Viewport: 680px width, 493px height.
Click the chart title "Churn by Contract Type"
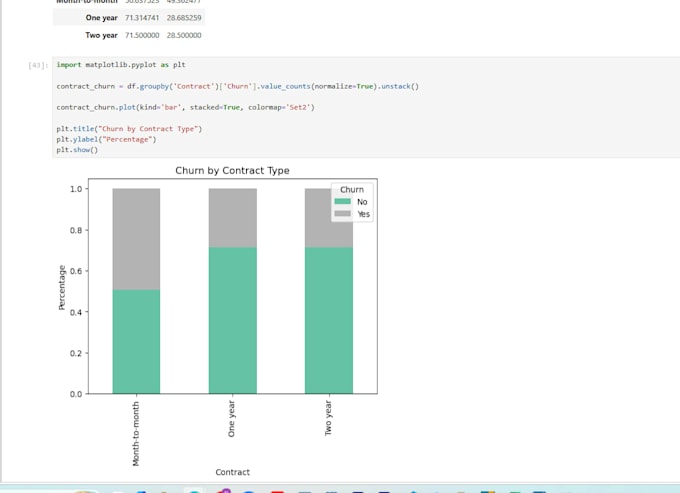point(232,170)
